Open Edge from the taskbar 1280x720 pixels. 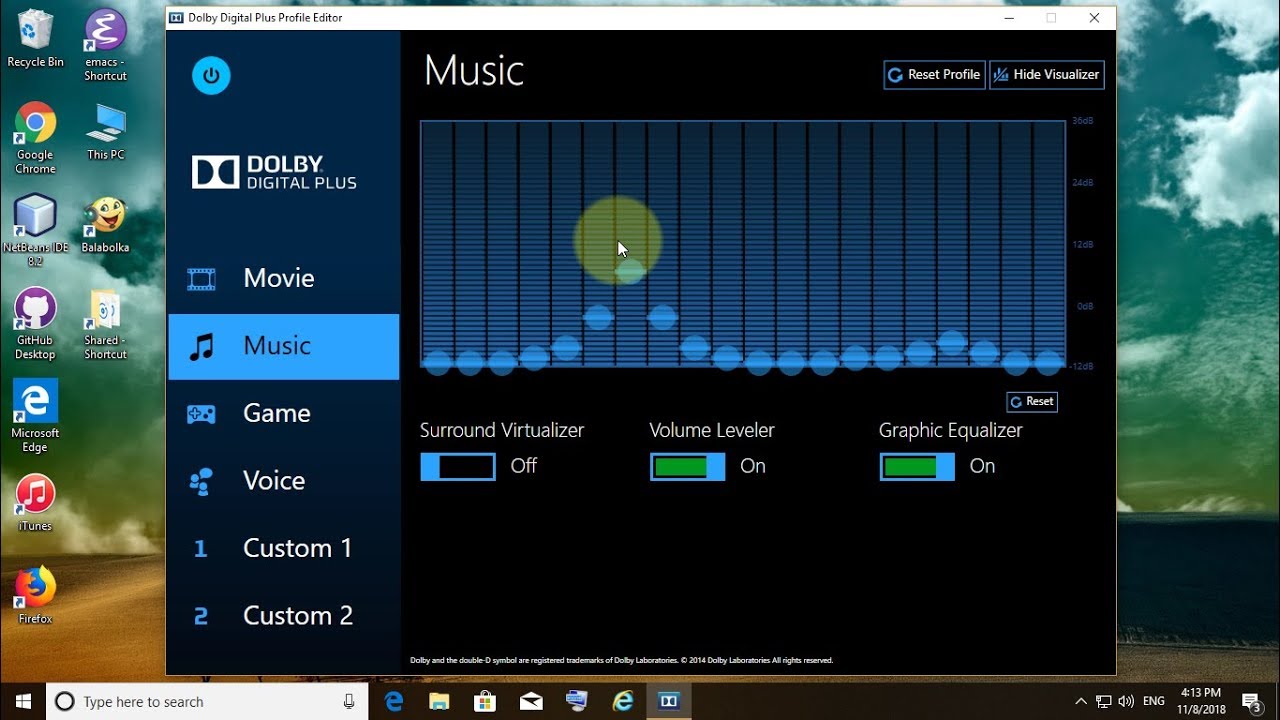(394, 702)
